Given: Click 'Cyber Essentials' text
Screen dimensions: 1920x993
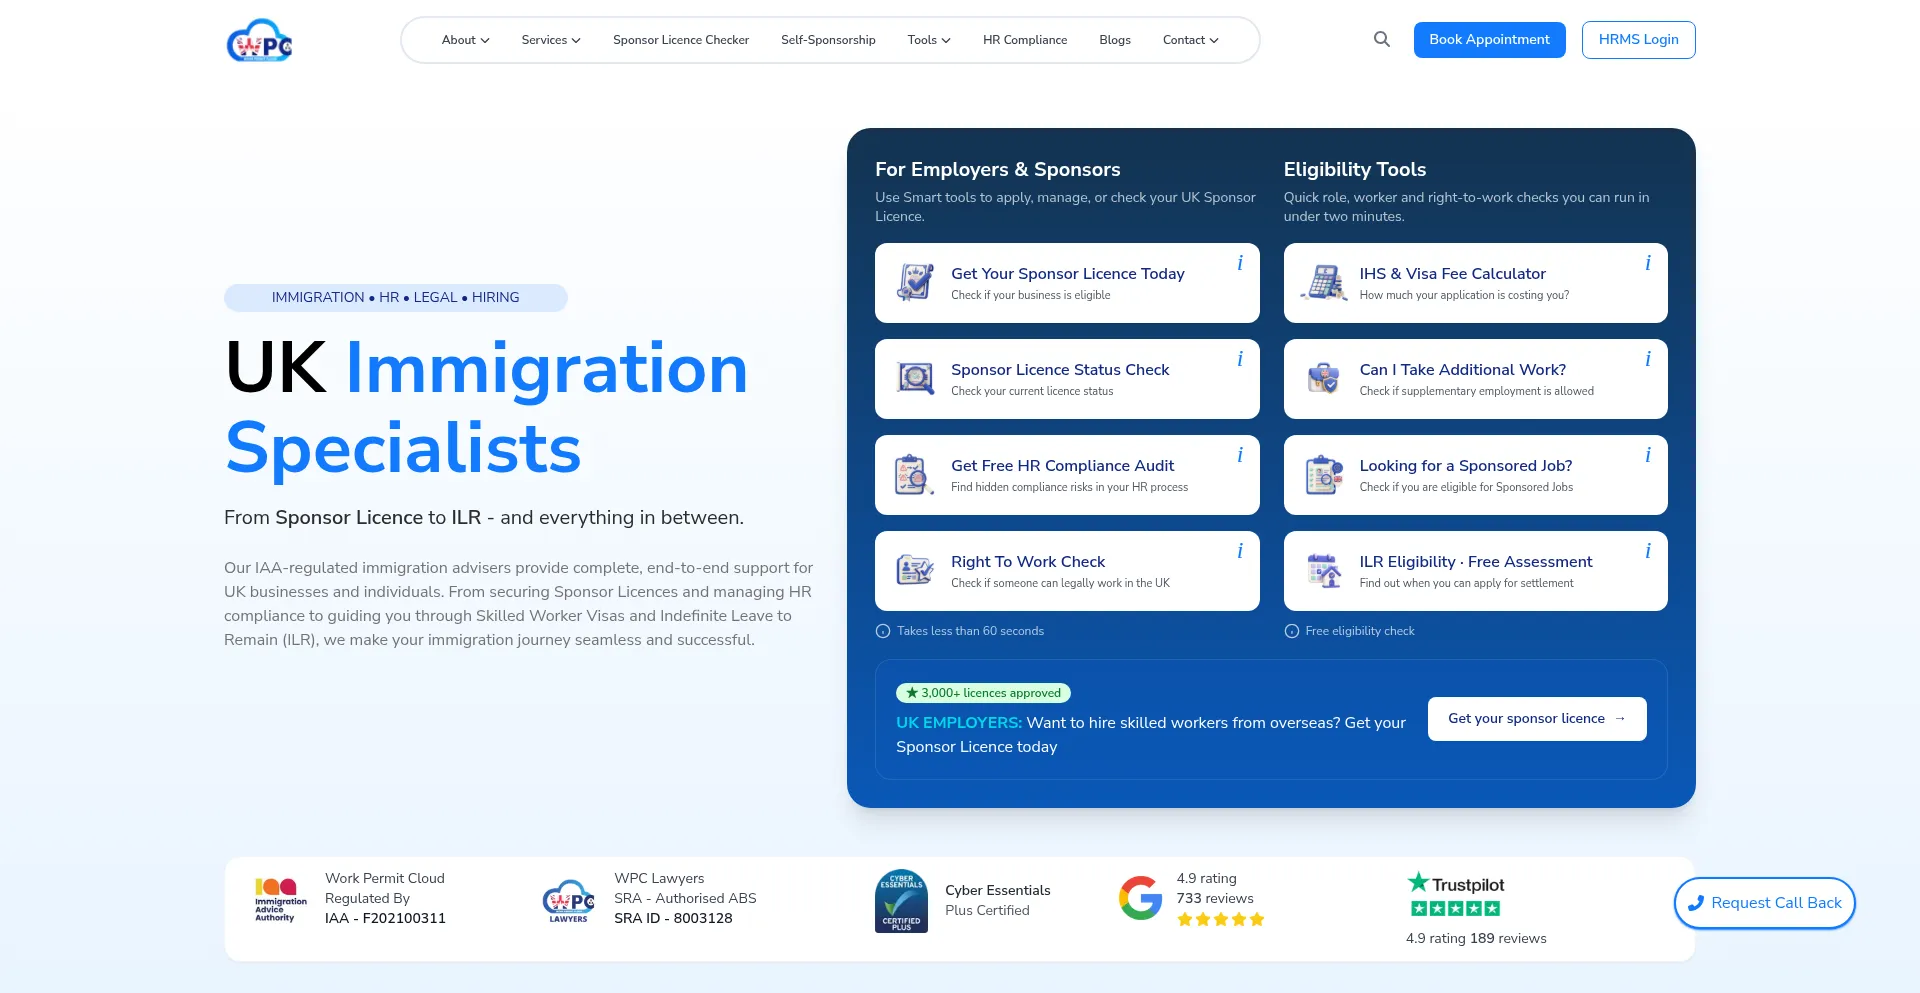Looking at the screenshot, I should click(998, 890).
